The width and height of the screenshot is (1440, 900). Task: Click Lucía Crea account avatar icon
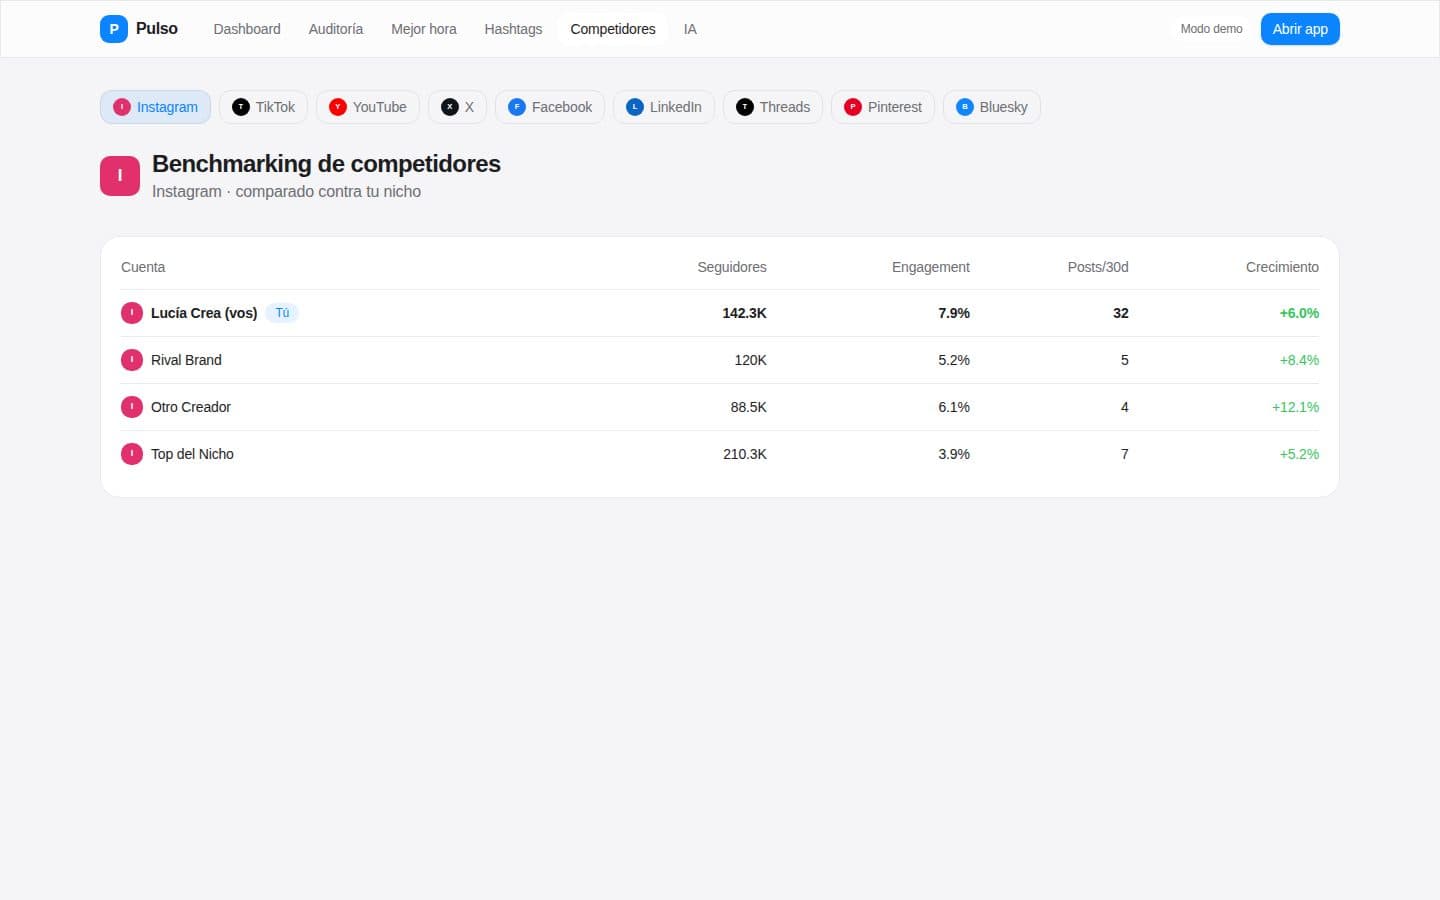[x=132, y=313]
